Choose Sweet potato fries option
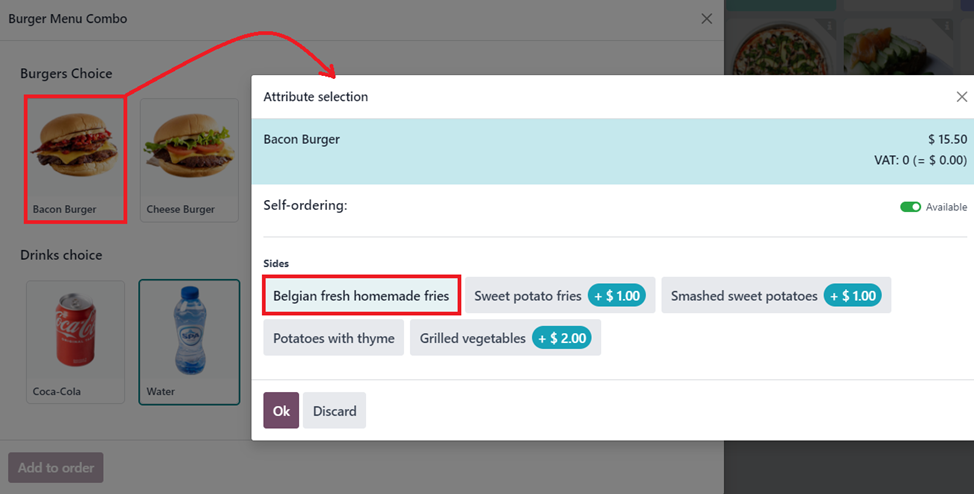Viewport: 974px width, 494px height. [x=560, y=296]
